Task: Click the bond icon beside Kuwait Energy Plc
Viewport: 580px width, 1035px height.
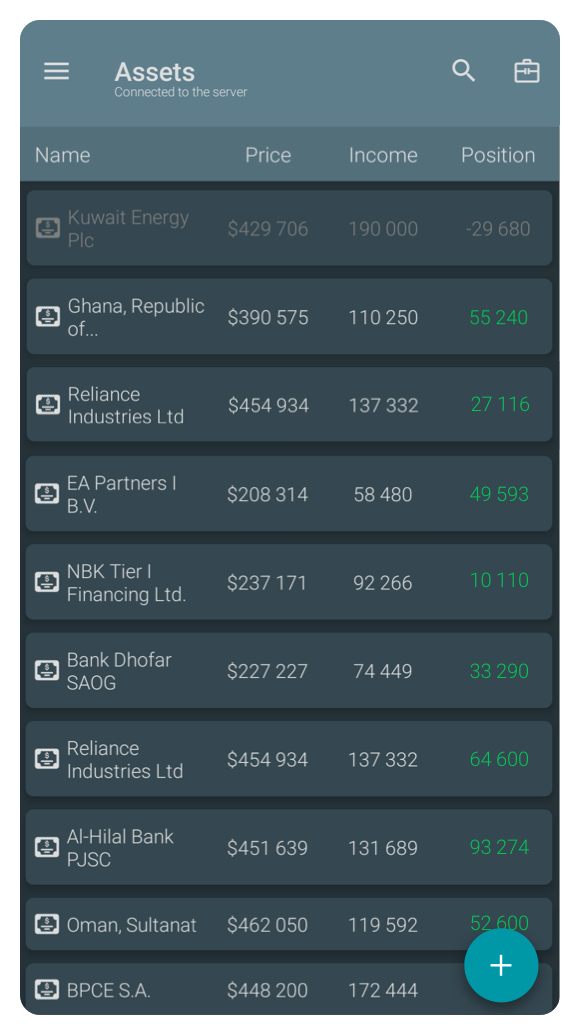Action: click(48, 228)
